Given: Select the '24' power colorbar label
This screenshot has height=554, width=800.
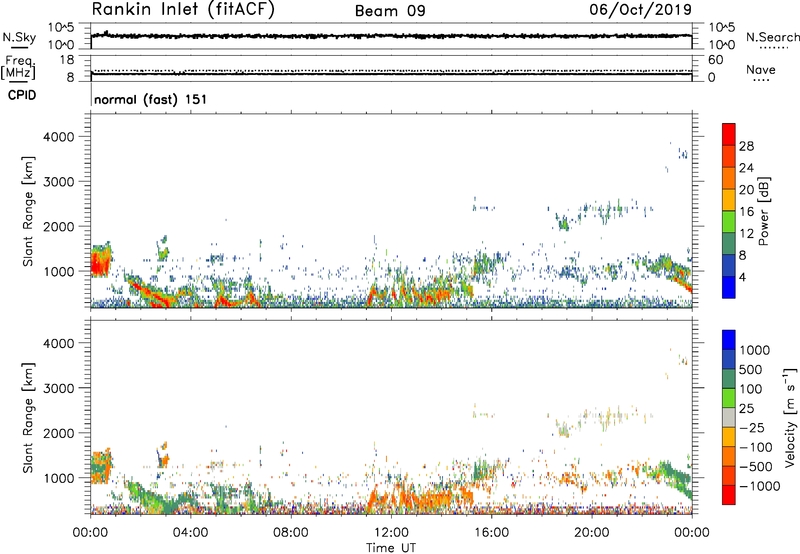Looking at the screenshot, I should [746, 168].
